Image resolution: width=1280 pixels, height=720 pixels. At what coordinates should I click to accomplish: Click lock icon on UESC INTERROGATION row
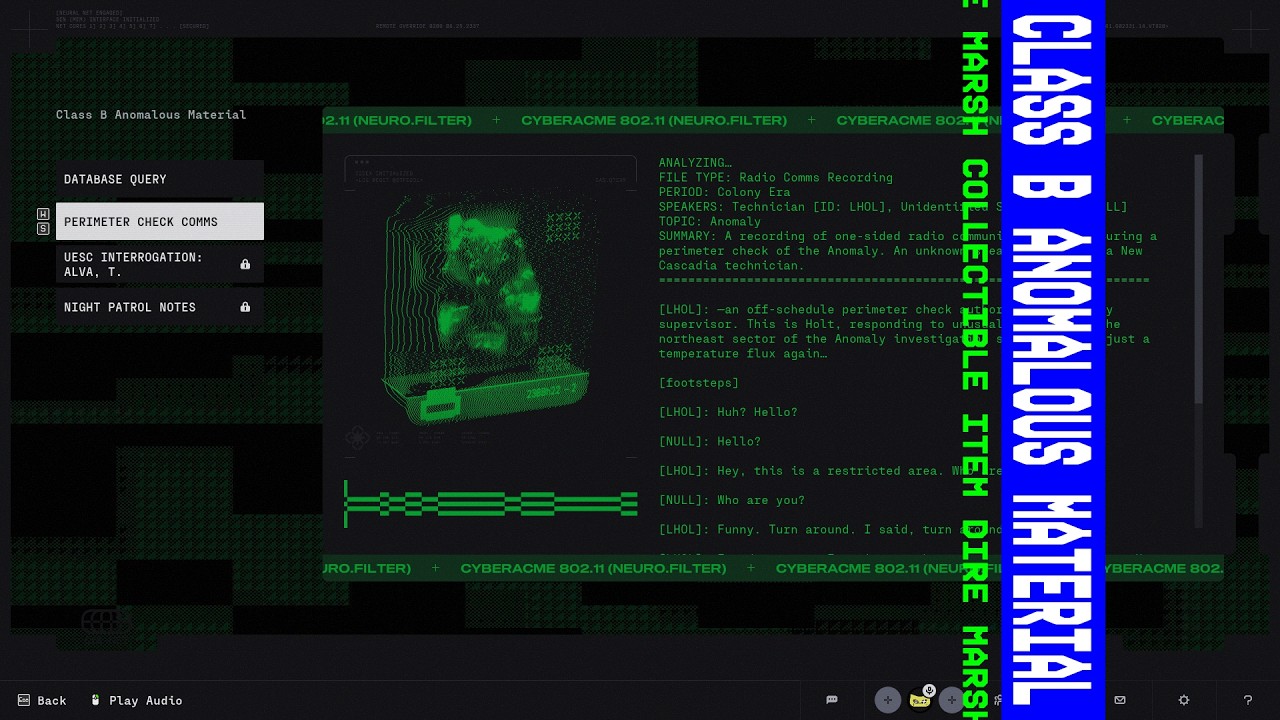tap(245, 265)
